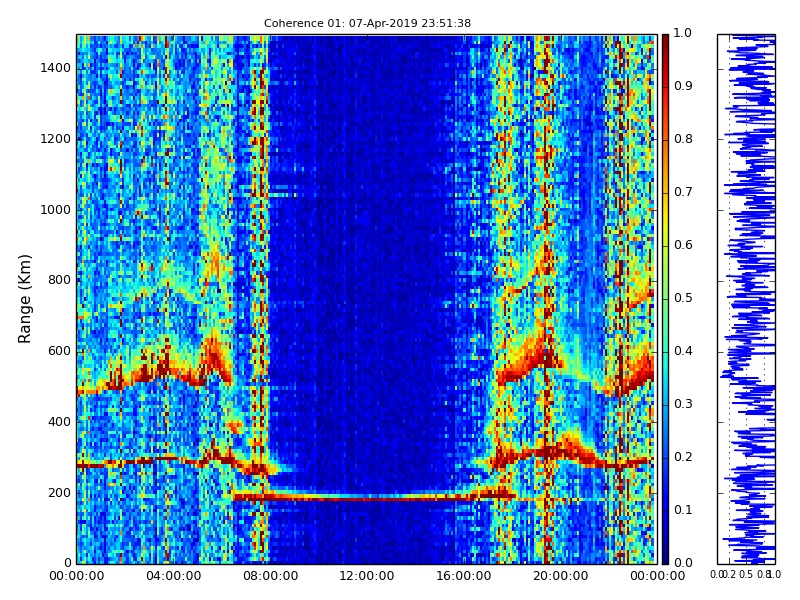Click the colorbar label '0.8'
The image size is (800, 600).
pos(683,139)
